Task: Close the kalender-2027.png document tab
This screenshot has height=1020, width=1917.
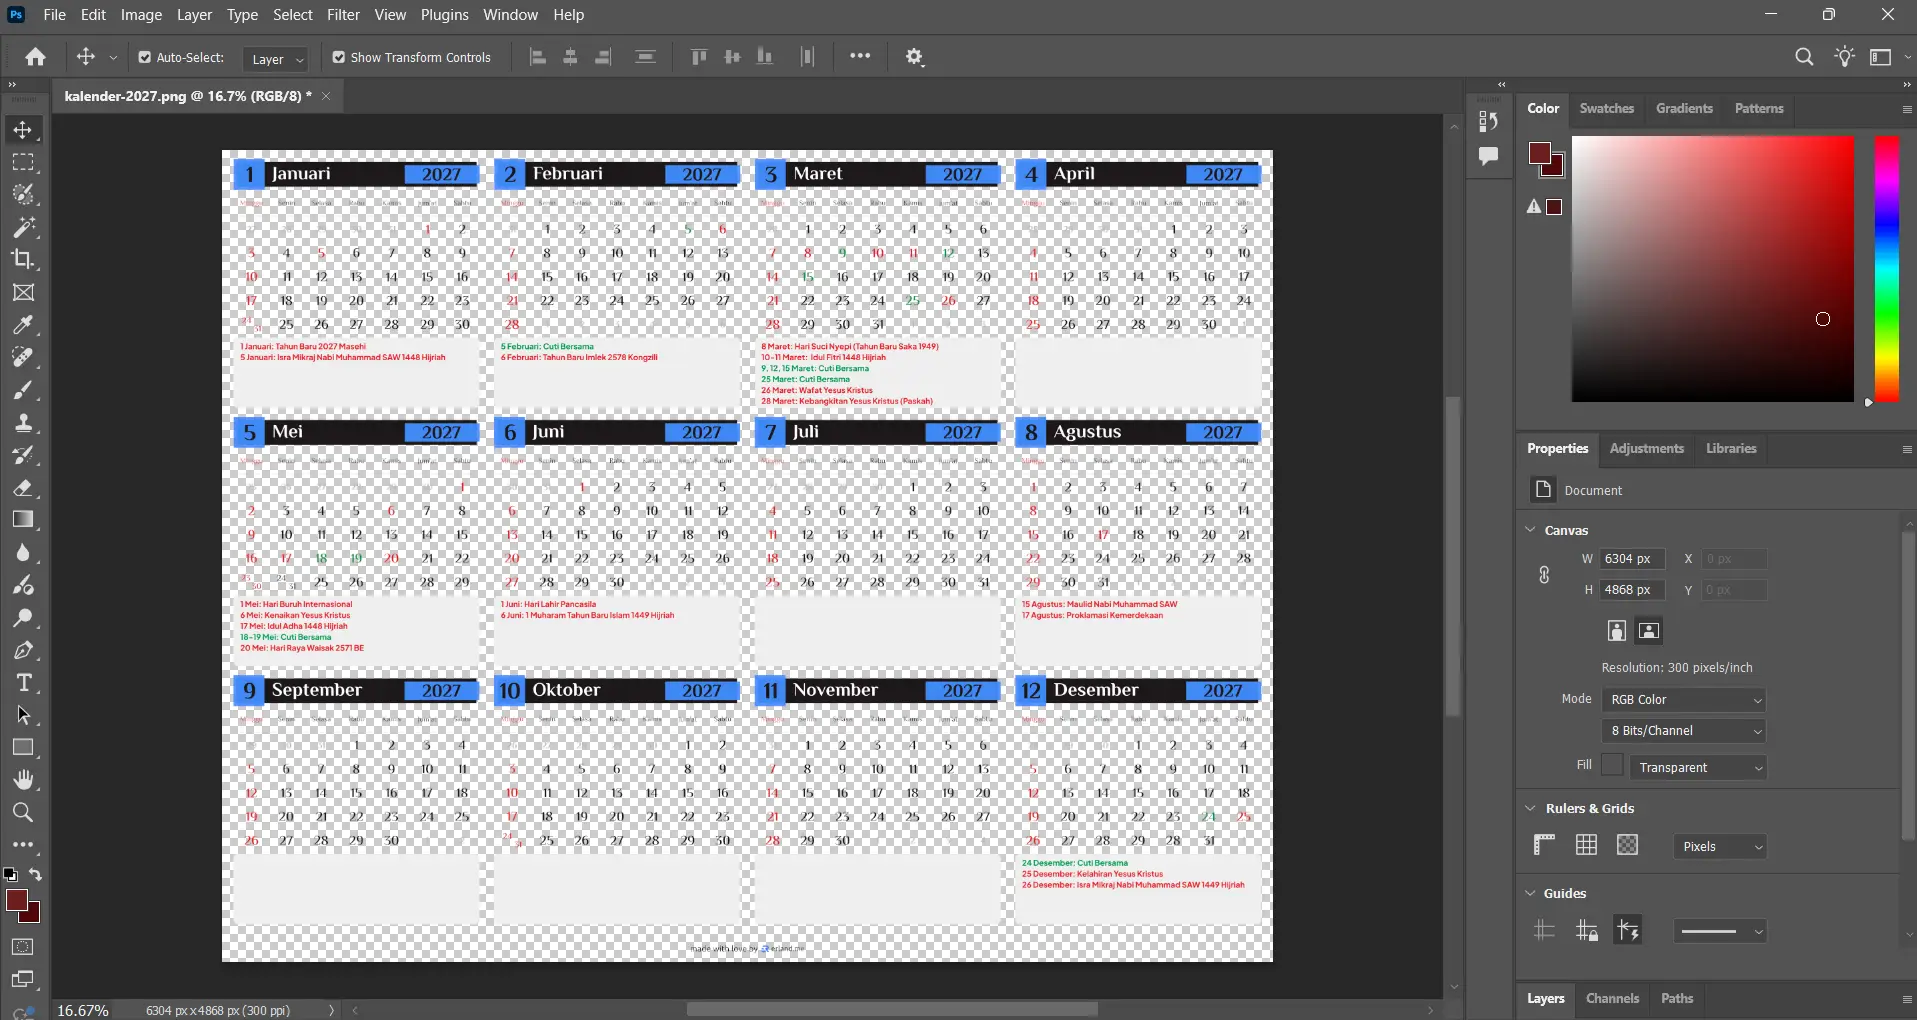Action: point(326,96)
